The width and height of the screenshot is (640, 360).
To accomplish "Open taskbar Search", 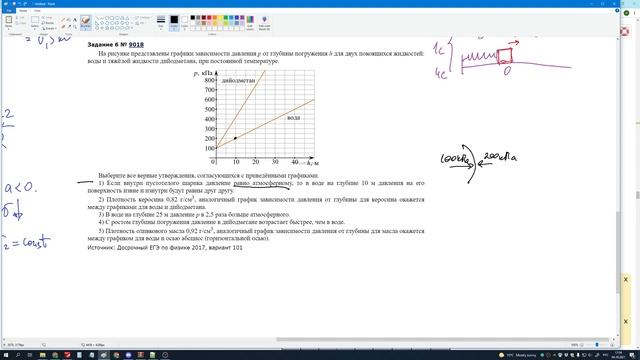I will 18,355.
